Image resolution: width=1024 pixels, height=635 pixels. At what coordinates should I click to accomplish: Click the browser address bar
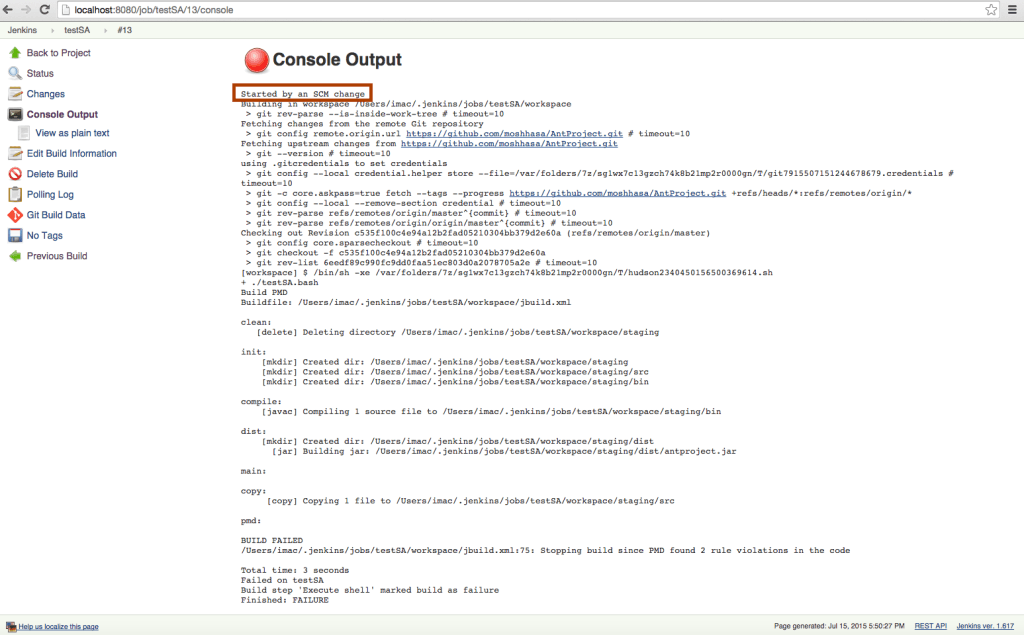tap(300, 9)
